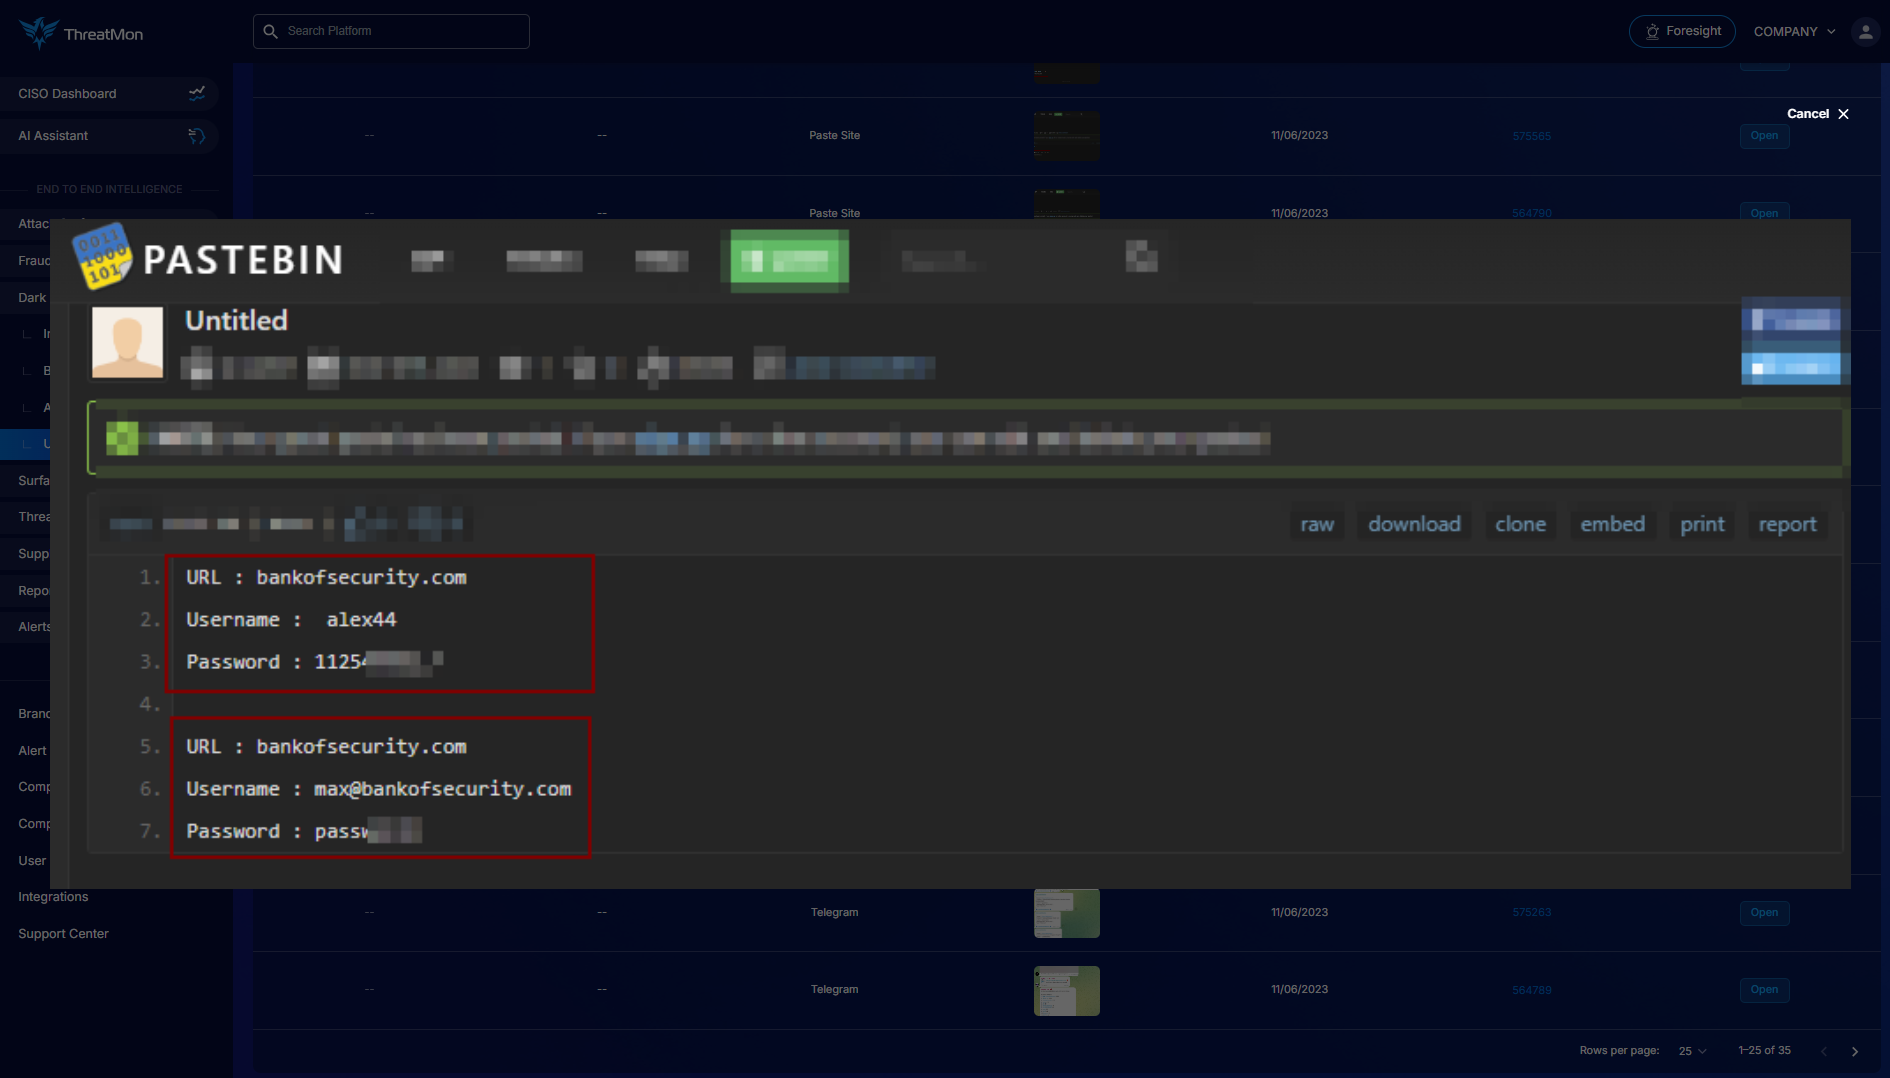Click the CISO Dashboard chart icon

point(197,93)
